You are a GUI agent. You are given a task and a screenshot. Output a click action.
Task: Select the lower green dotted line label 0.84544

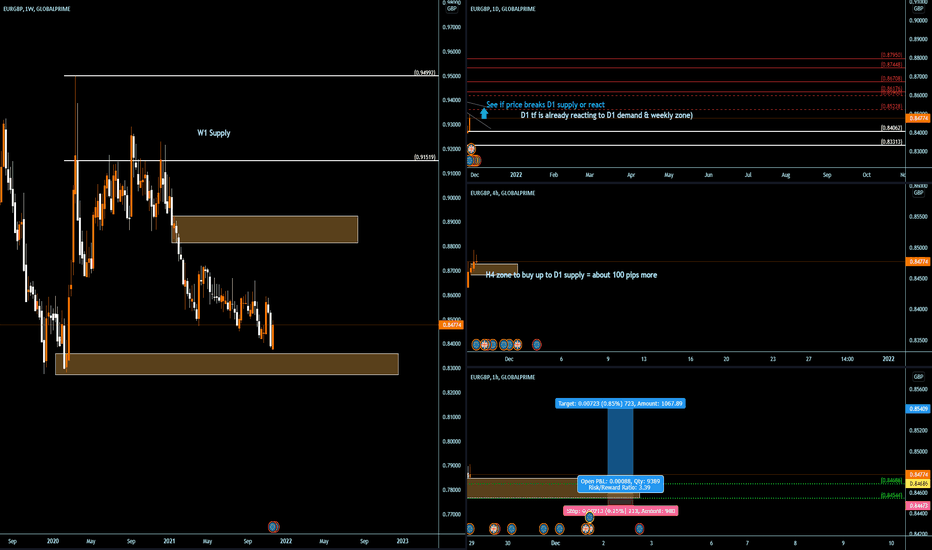[892, 495]
